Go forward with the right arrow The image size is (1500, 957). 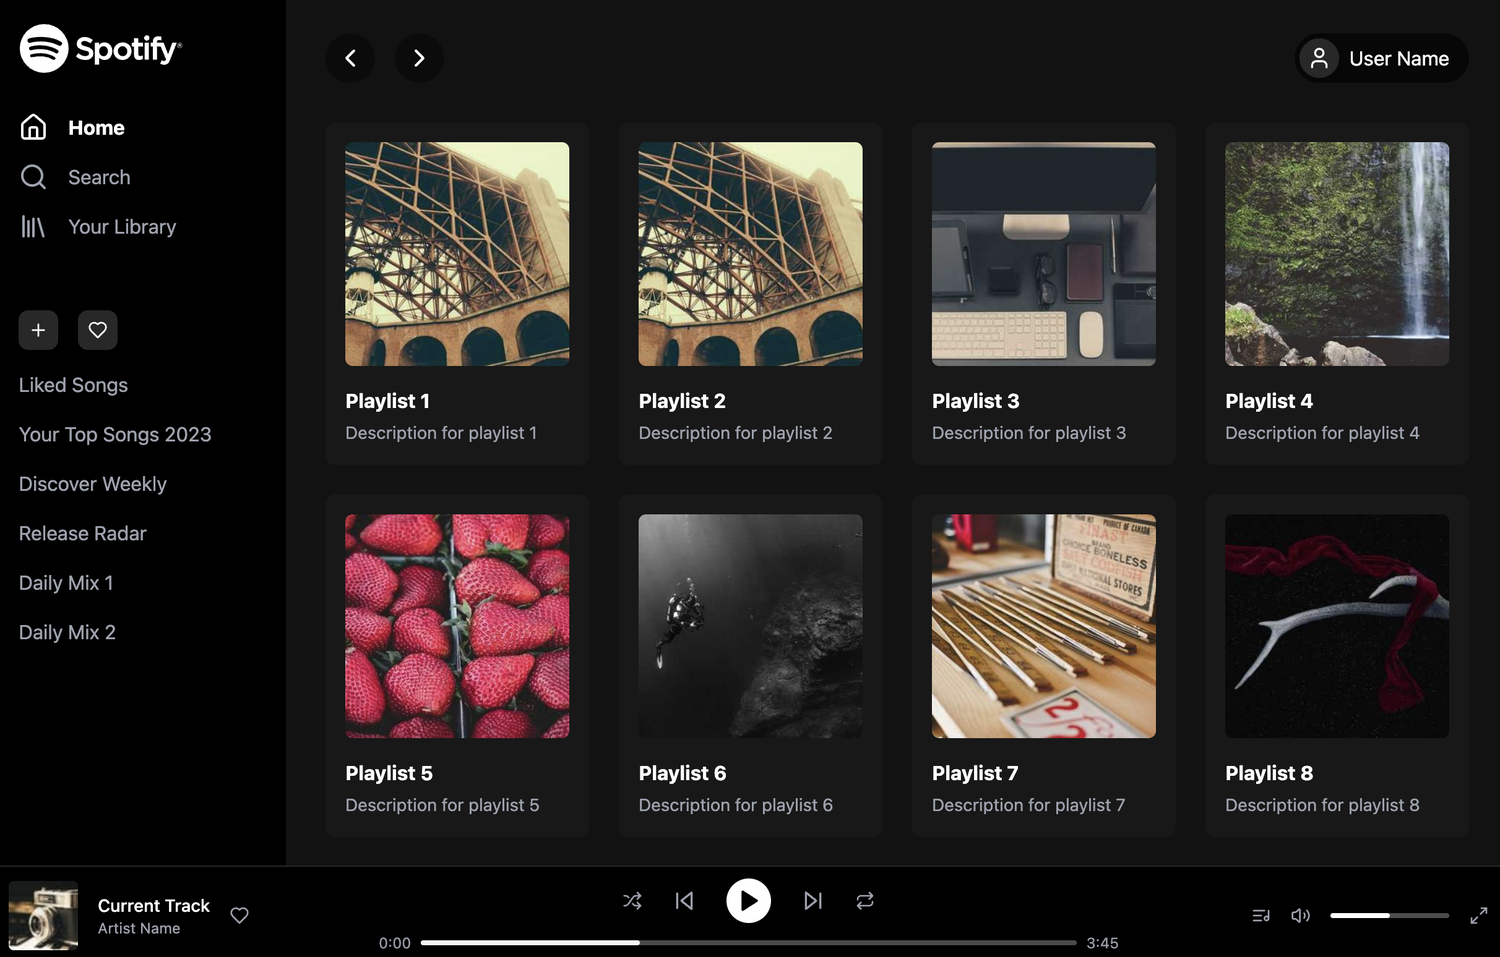click(419, 58)
